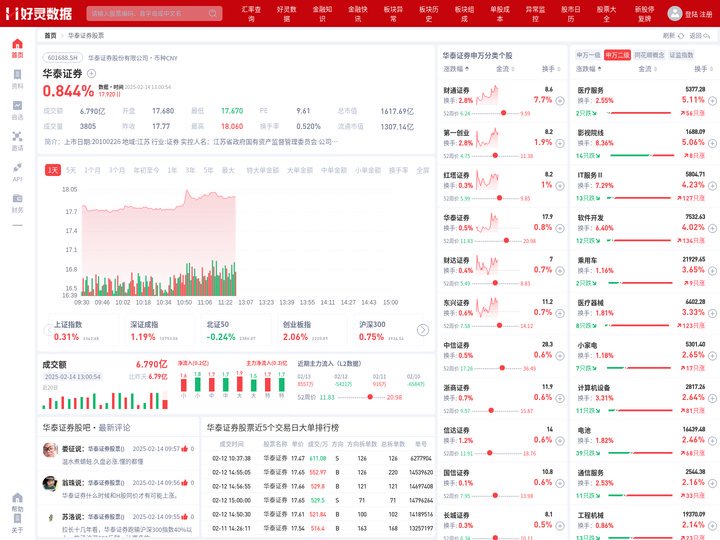Switch to 证监指数 tab
The width and height of the screenshot is (720, 540).
pos(681,55)
